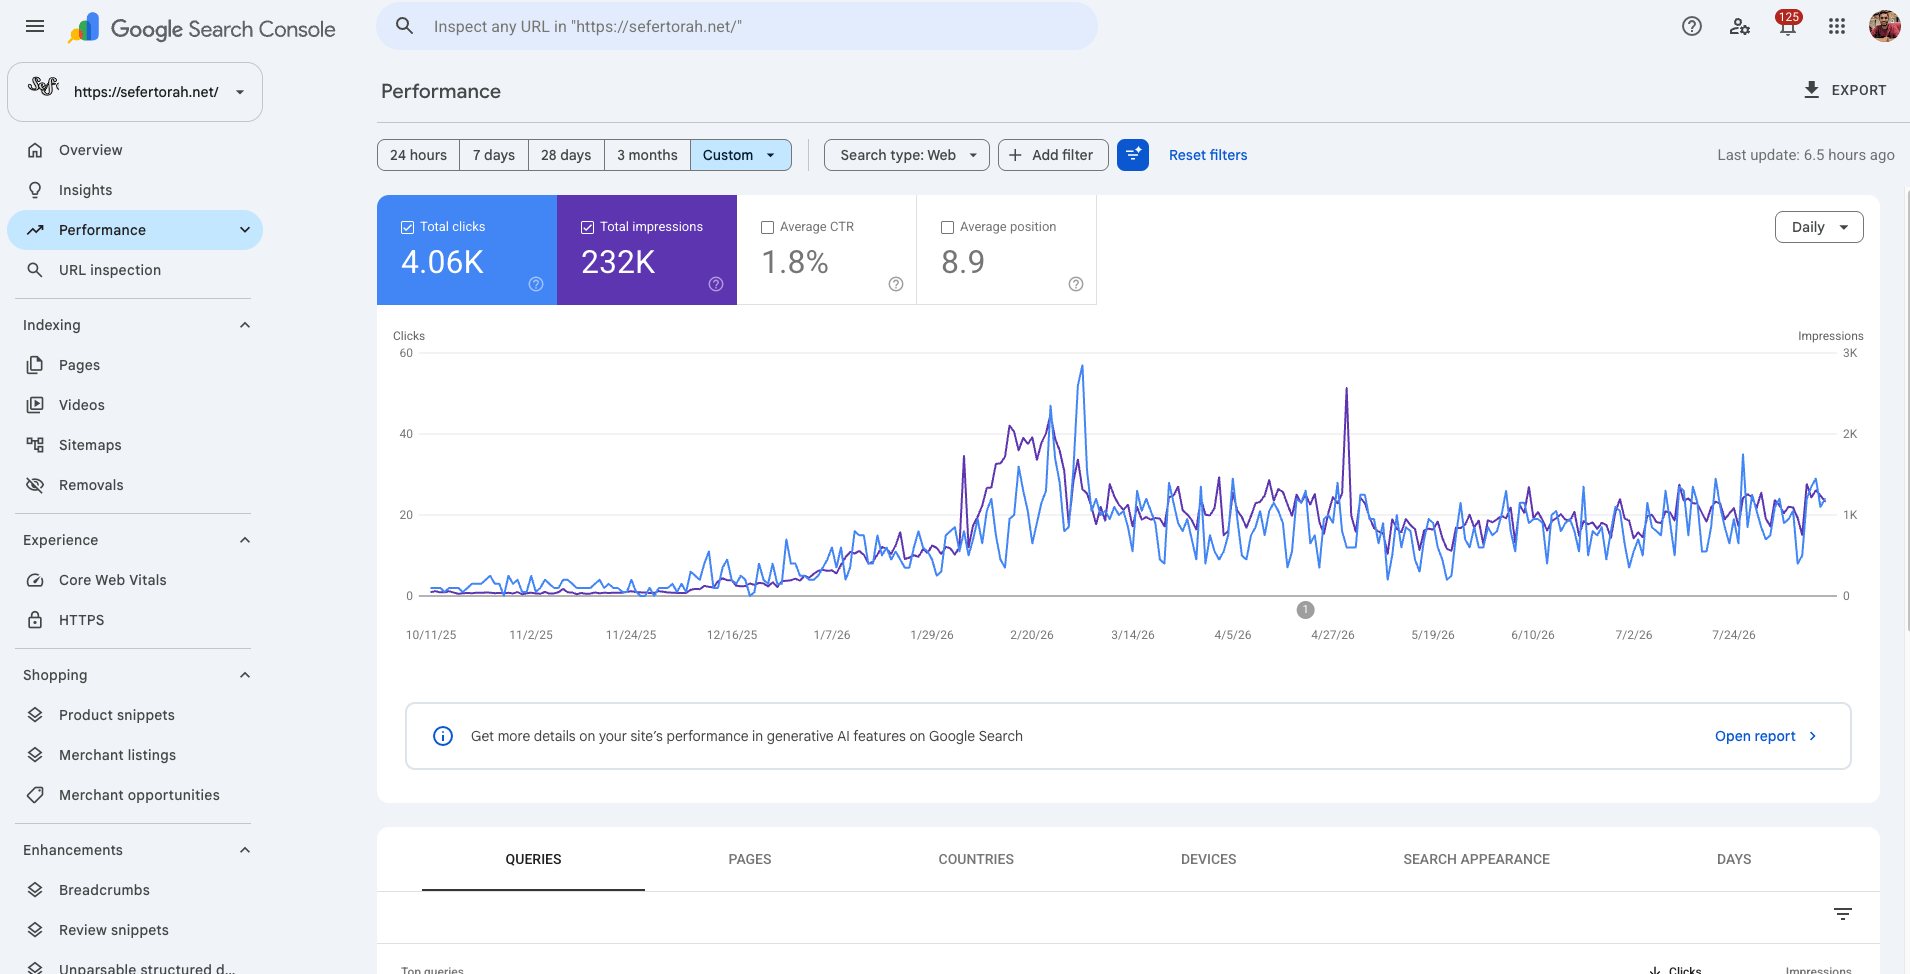Click help icon on Average CTR card
1910x974 pixels.
pos(896,284)
